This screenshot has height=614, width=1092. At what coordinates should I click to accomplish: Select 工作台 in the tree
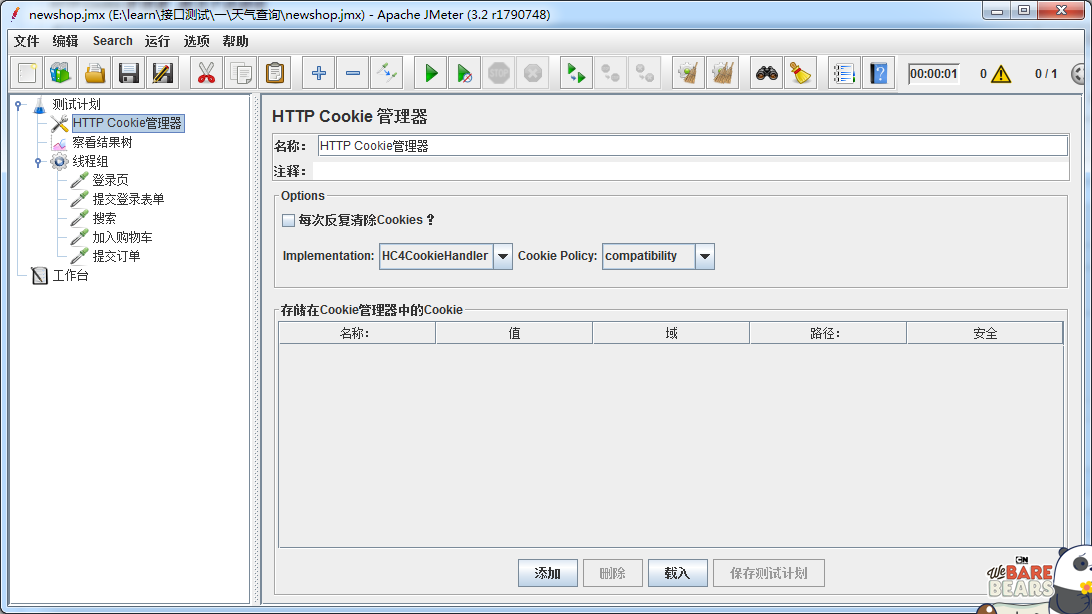tap(70, 276)
